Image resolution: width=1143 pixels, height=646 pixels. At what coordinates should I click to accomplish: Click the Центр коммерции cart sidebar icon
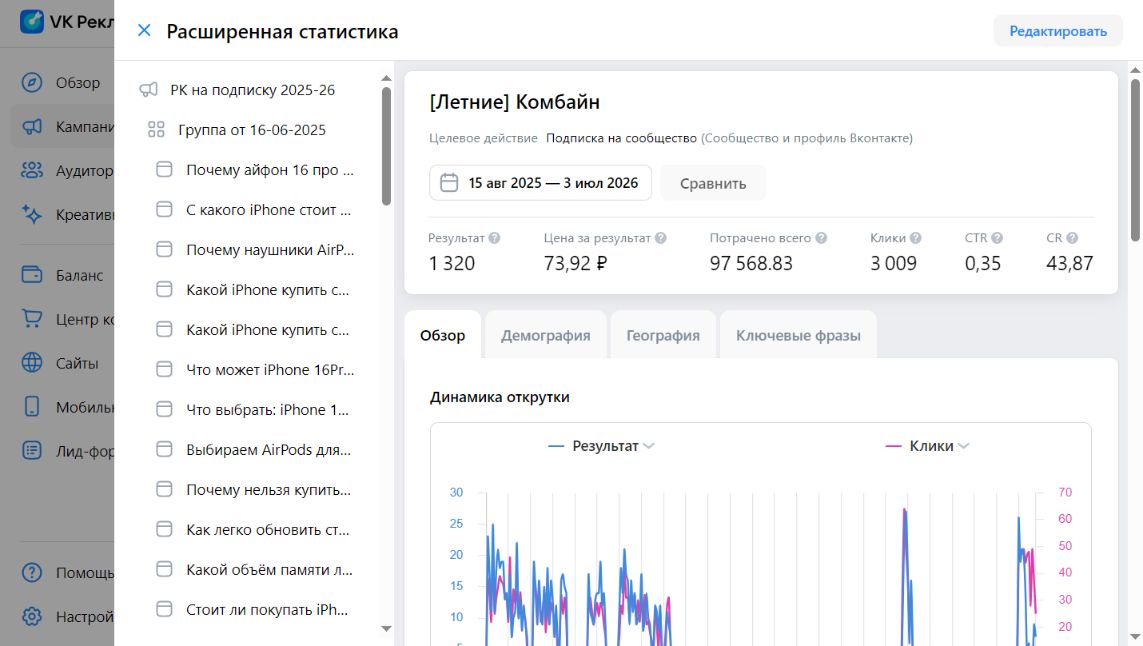[x=32, y=319]
